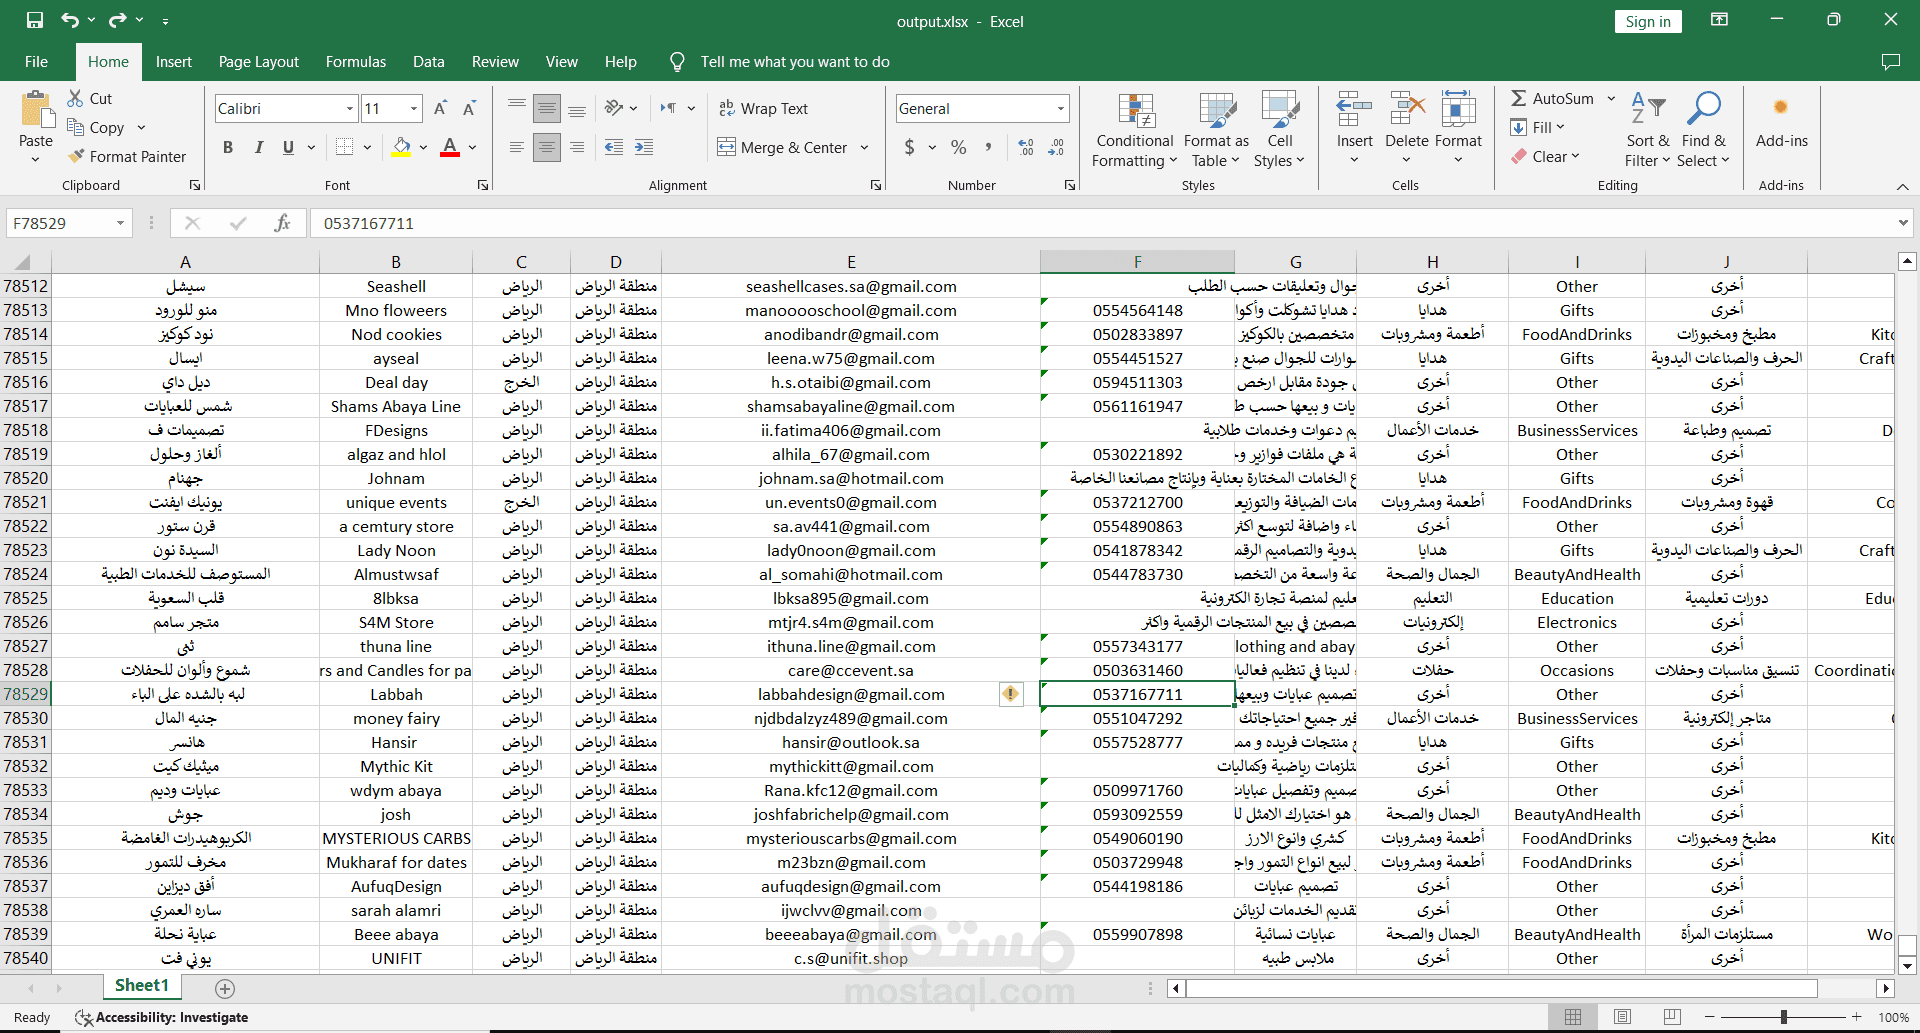Apply center horizontal alignment

547,147
